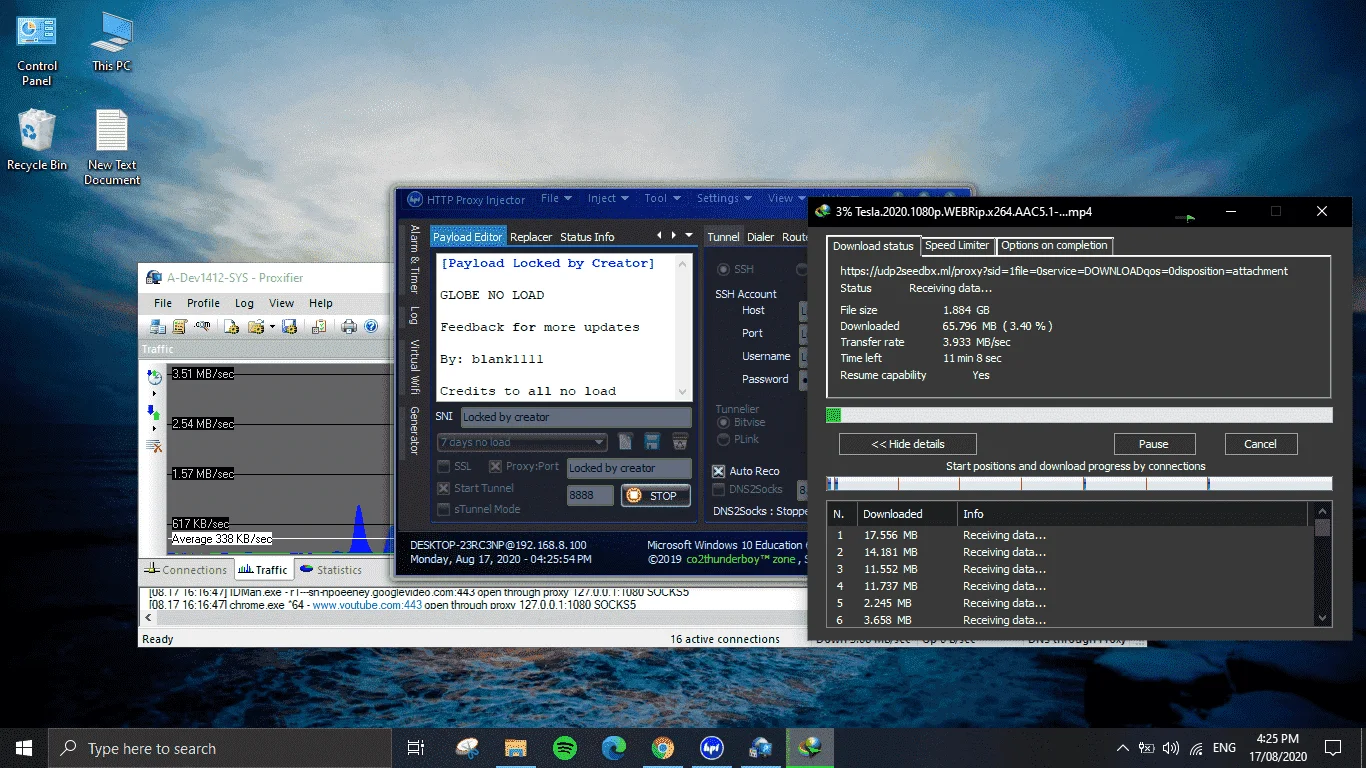
Task: Switch to the Speed Limiter tab in download window
Action: [957, 245]
